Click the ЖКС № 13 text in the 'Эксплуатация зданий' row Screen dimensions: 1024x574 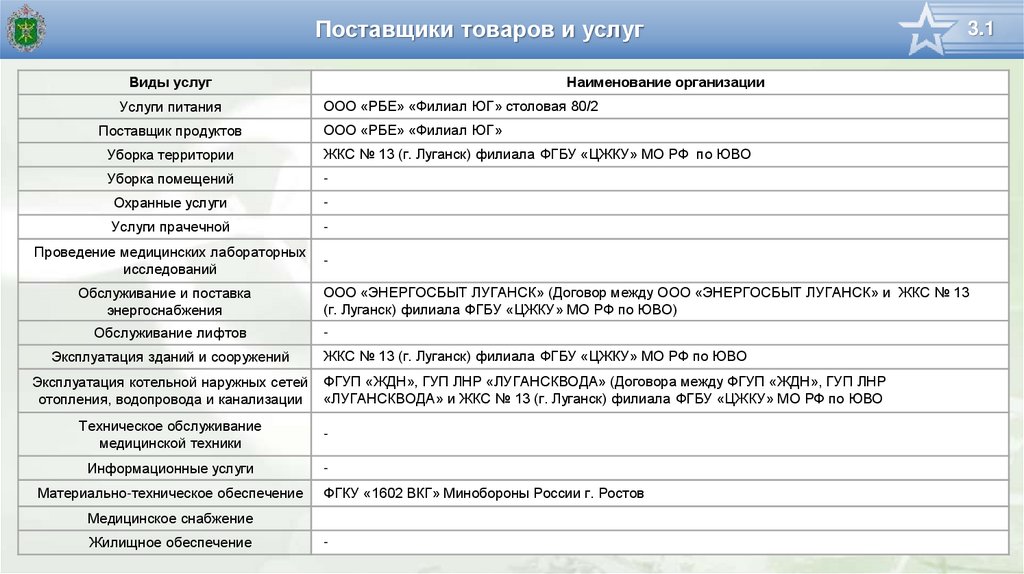(x=535, y=357)
